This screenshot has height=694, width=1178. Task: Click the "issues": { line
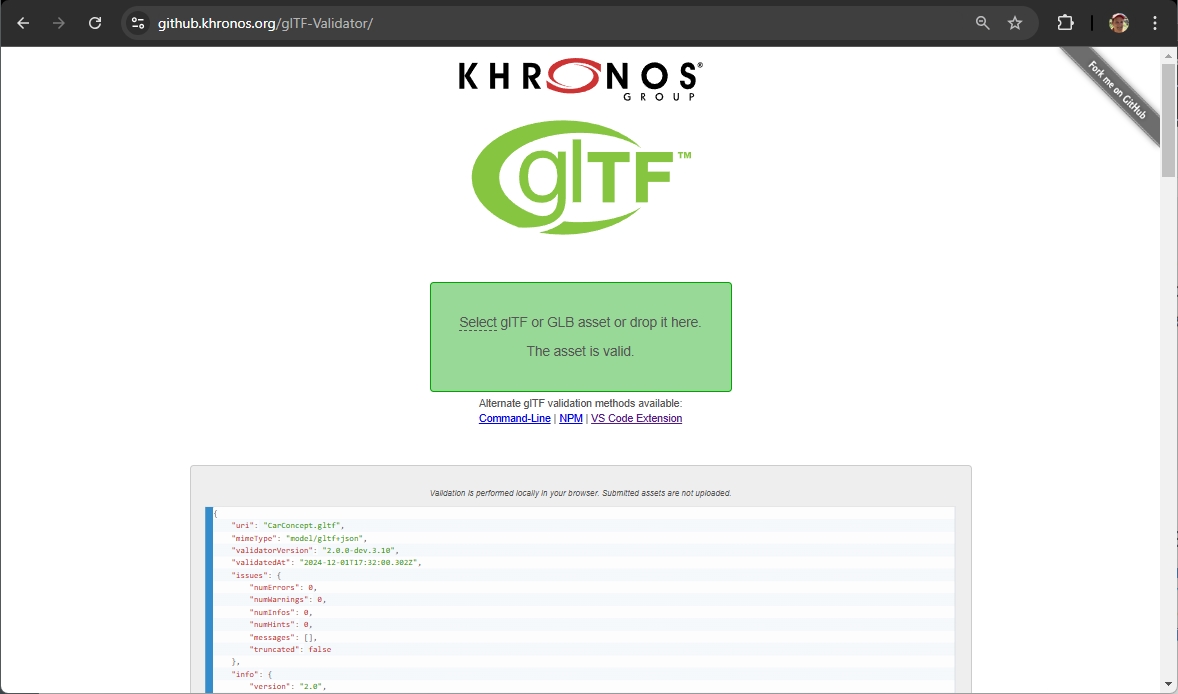click(x=256, y=575)
